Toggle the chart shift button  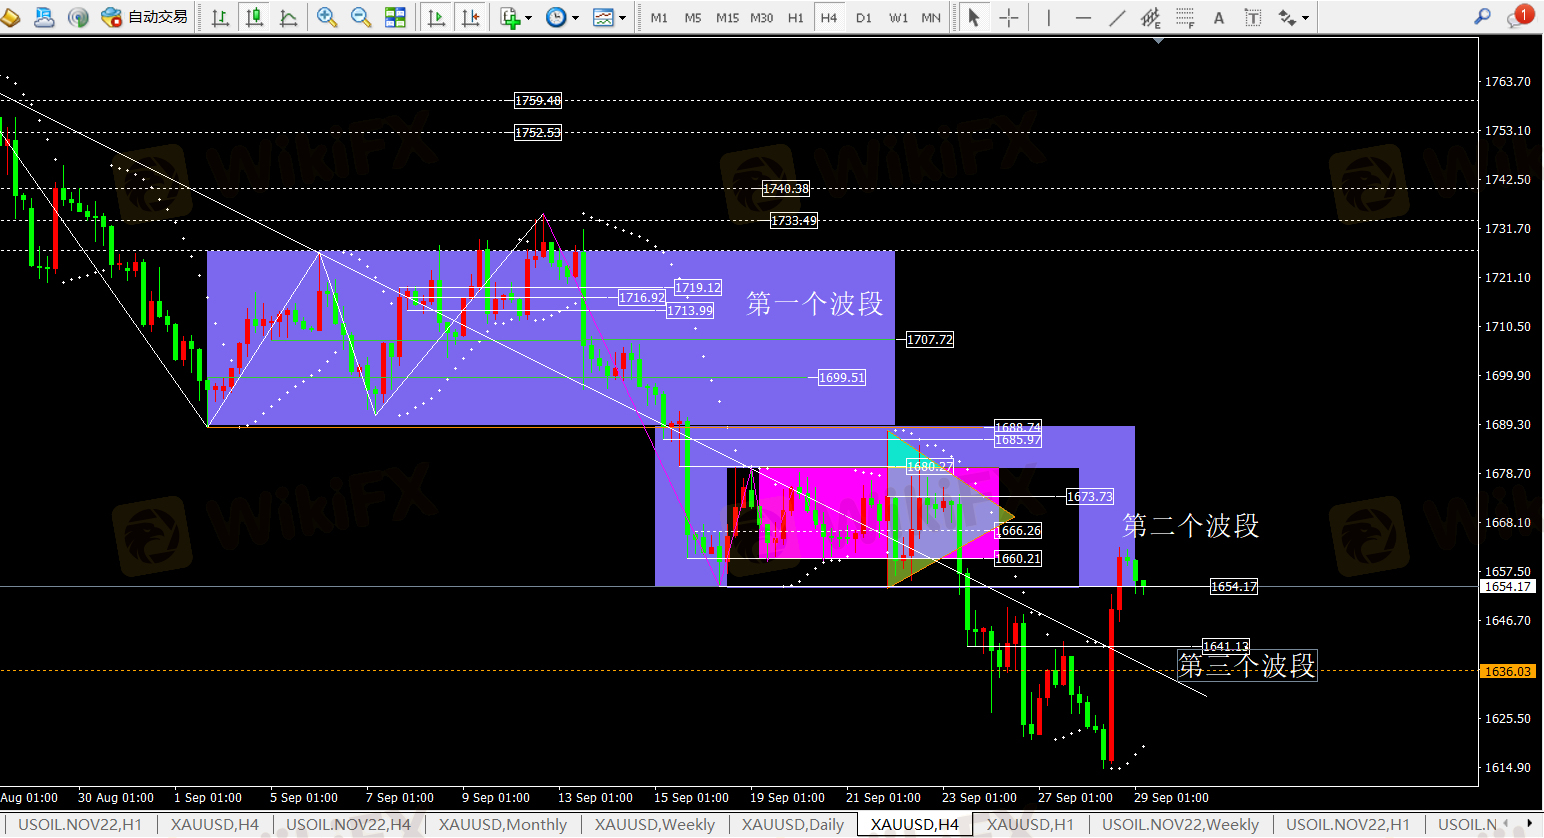470,17
